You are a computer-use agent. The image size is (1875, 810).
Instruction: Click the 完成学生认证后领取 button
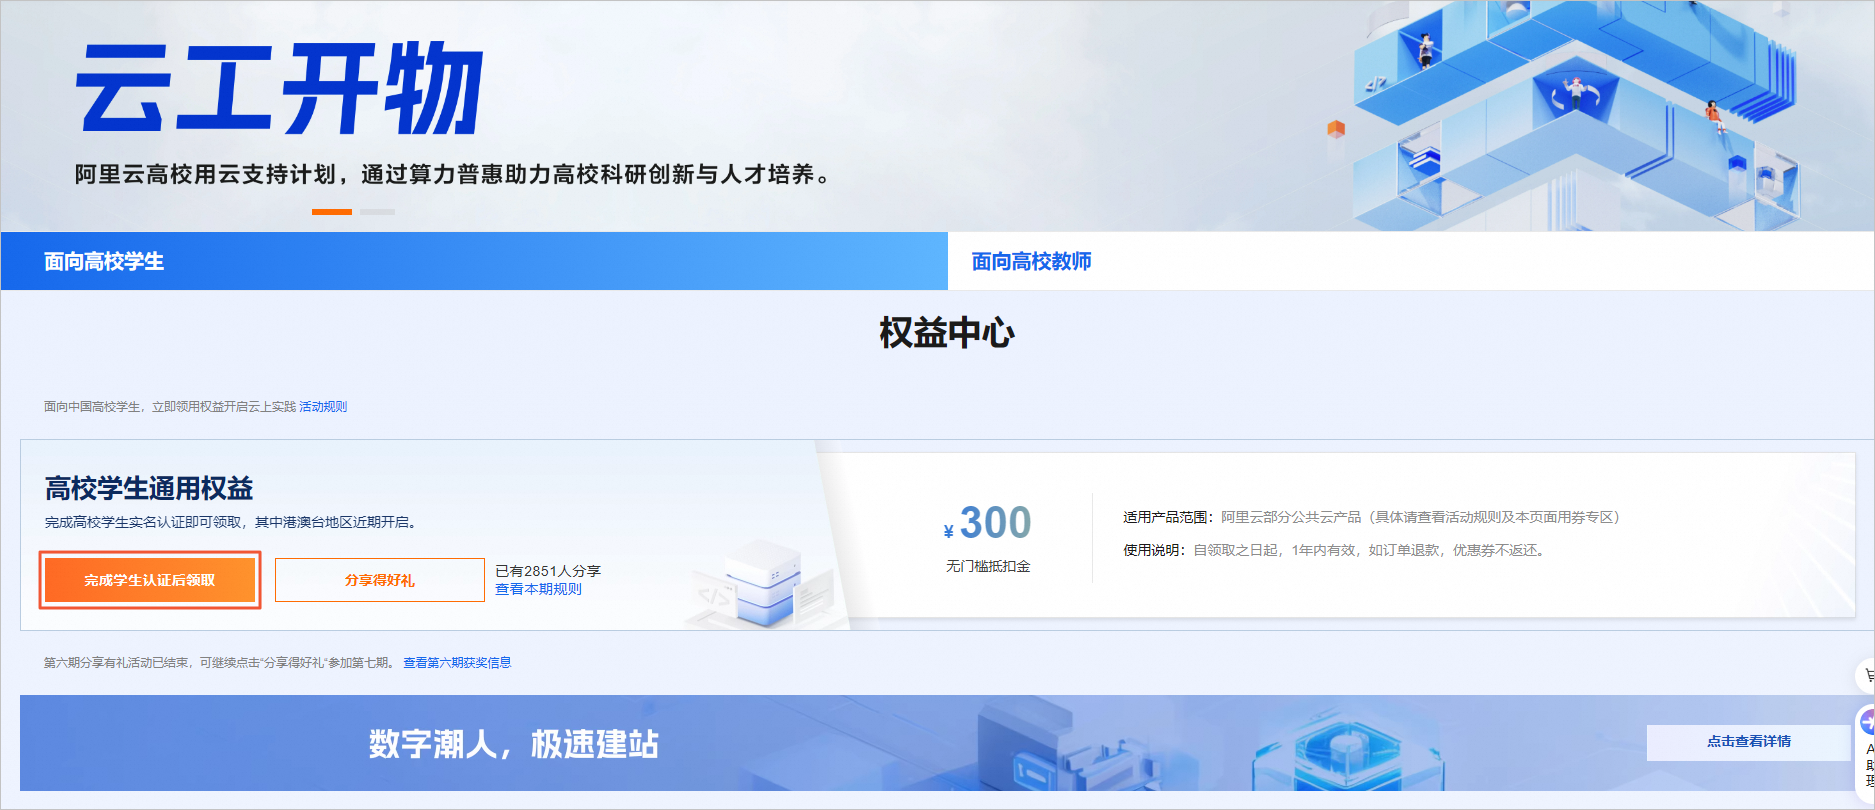150,580
